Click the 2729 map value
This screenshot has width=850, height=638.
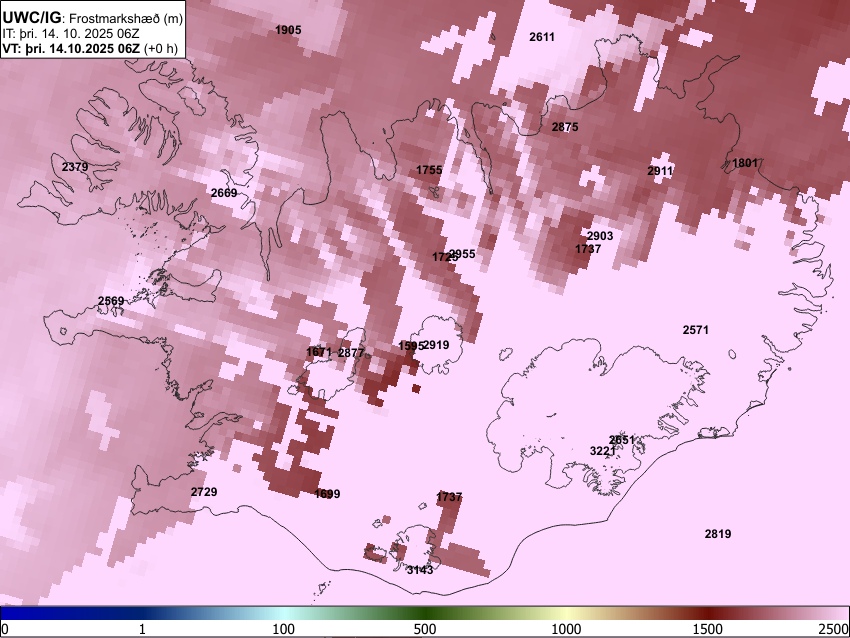(x=204, y=492)
